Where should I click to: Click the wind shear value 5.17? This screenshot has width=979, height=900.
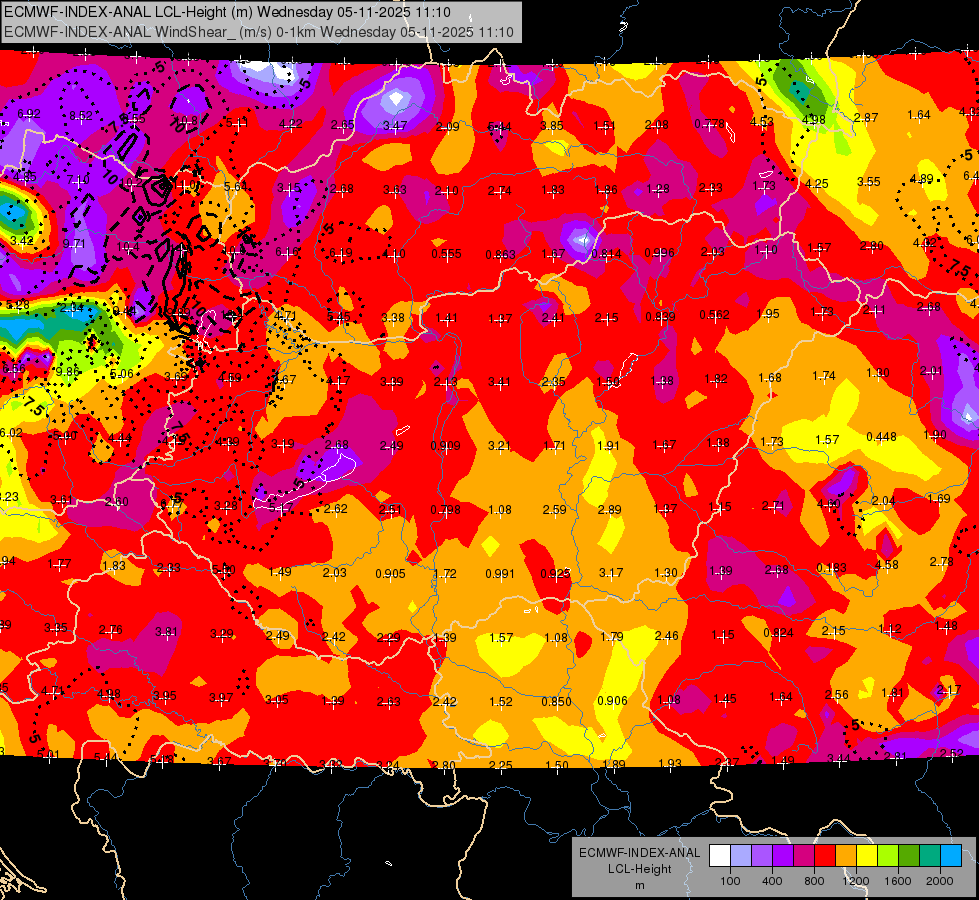point(280,509)
